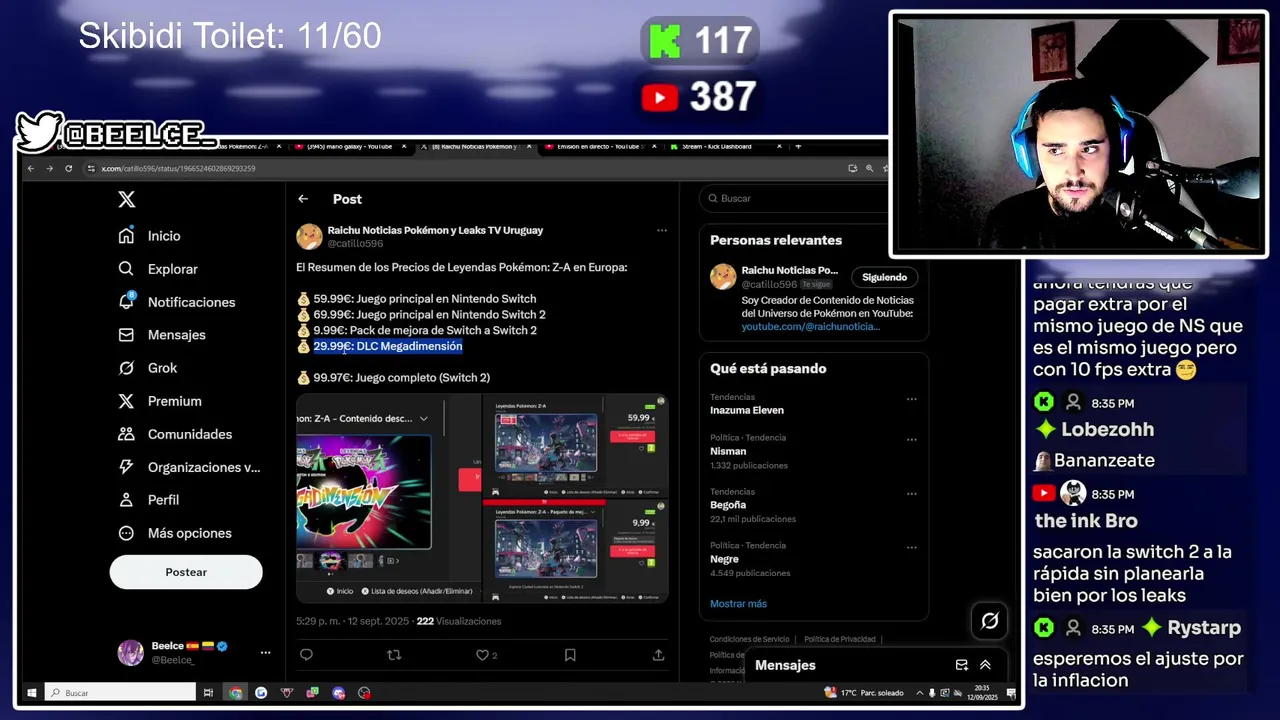
Task: Switch to Stream Kick Dashboard tab
Action: [x=725, y=146]
